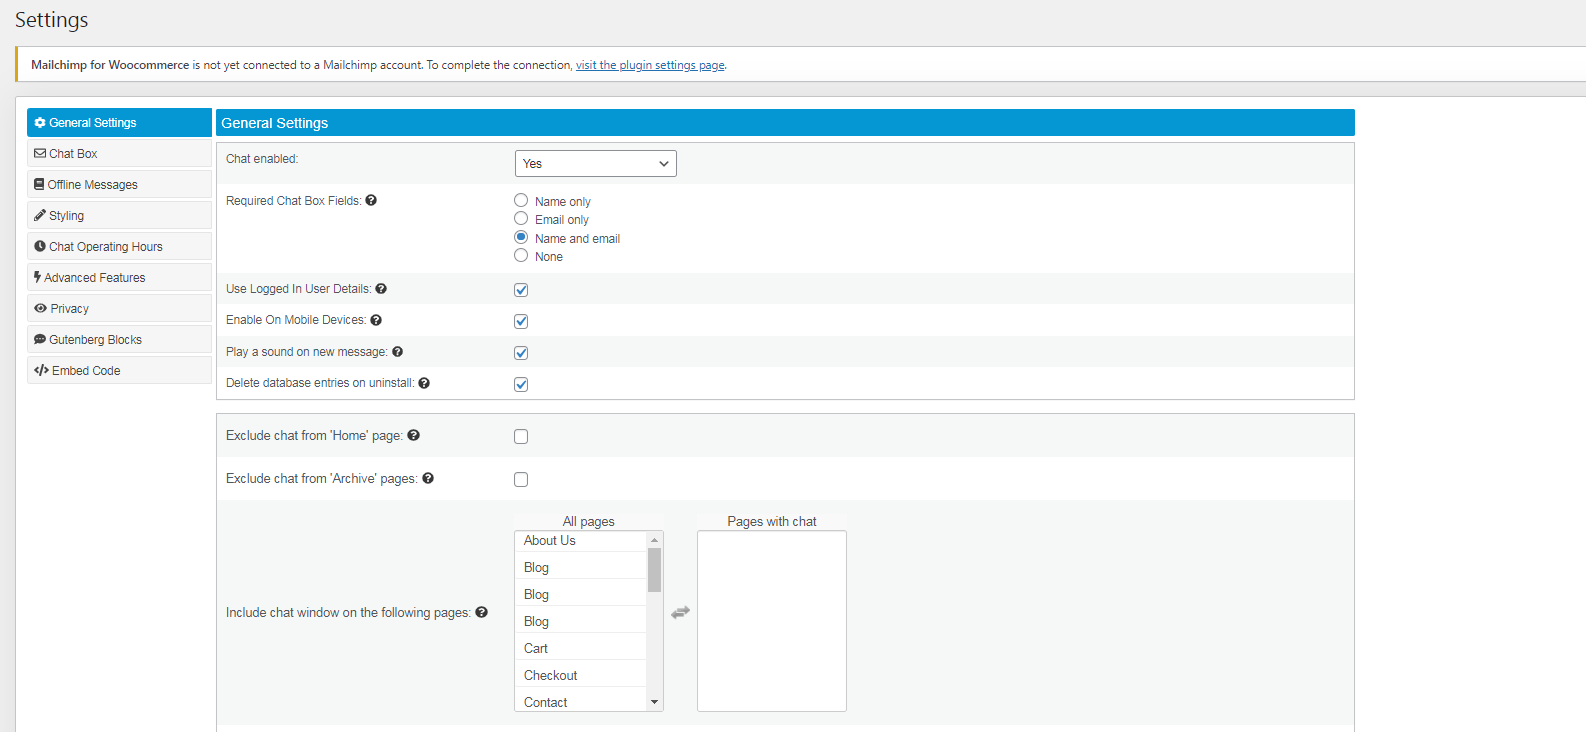The width and height of the screenshot is (1586, 732).
Task: Select the 'Name only' radio option
Action: click(521, 201)
